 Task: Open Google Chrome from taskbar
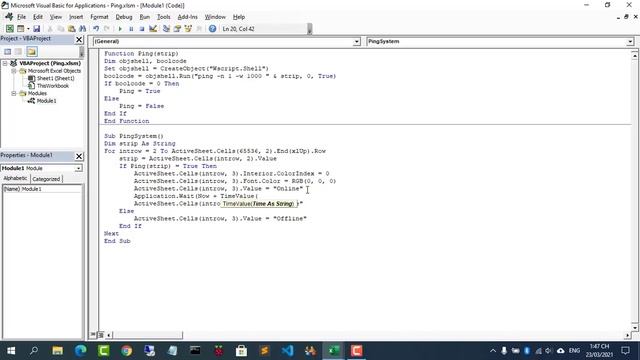(x=127, y=351)
